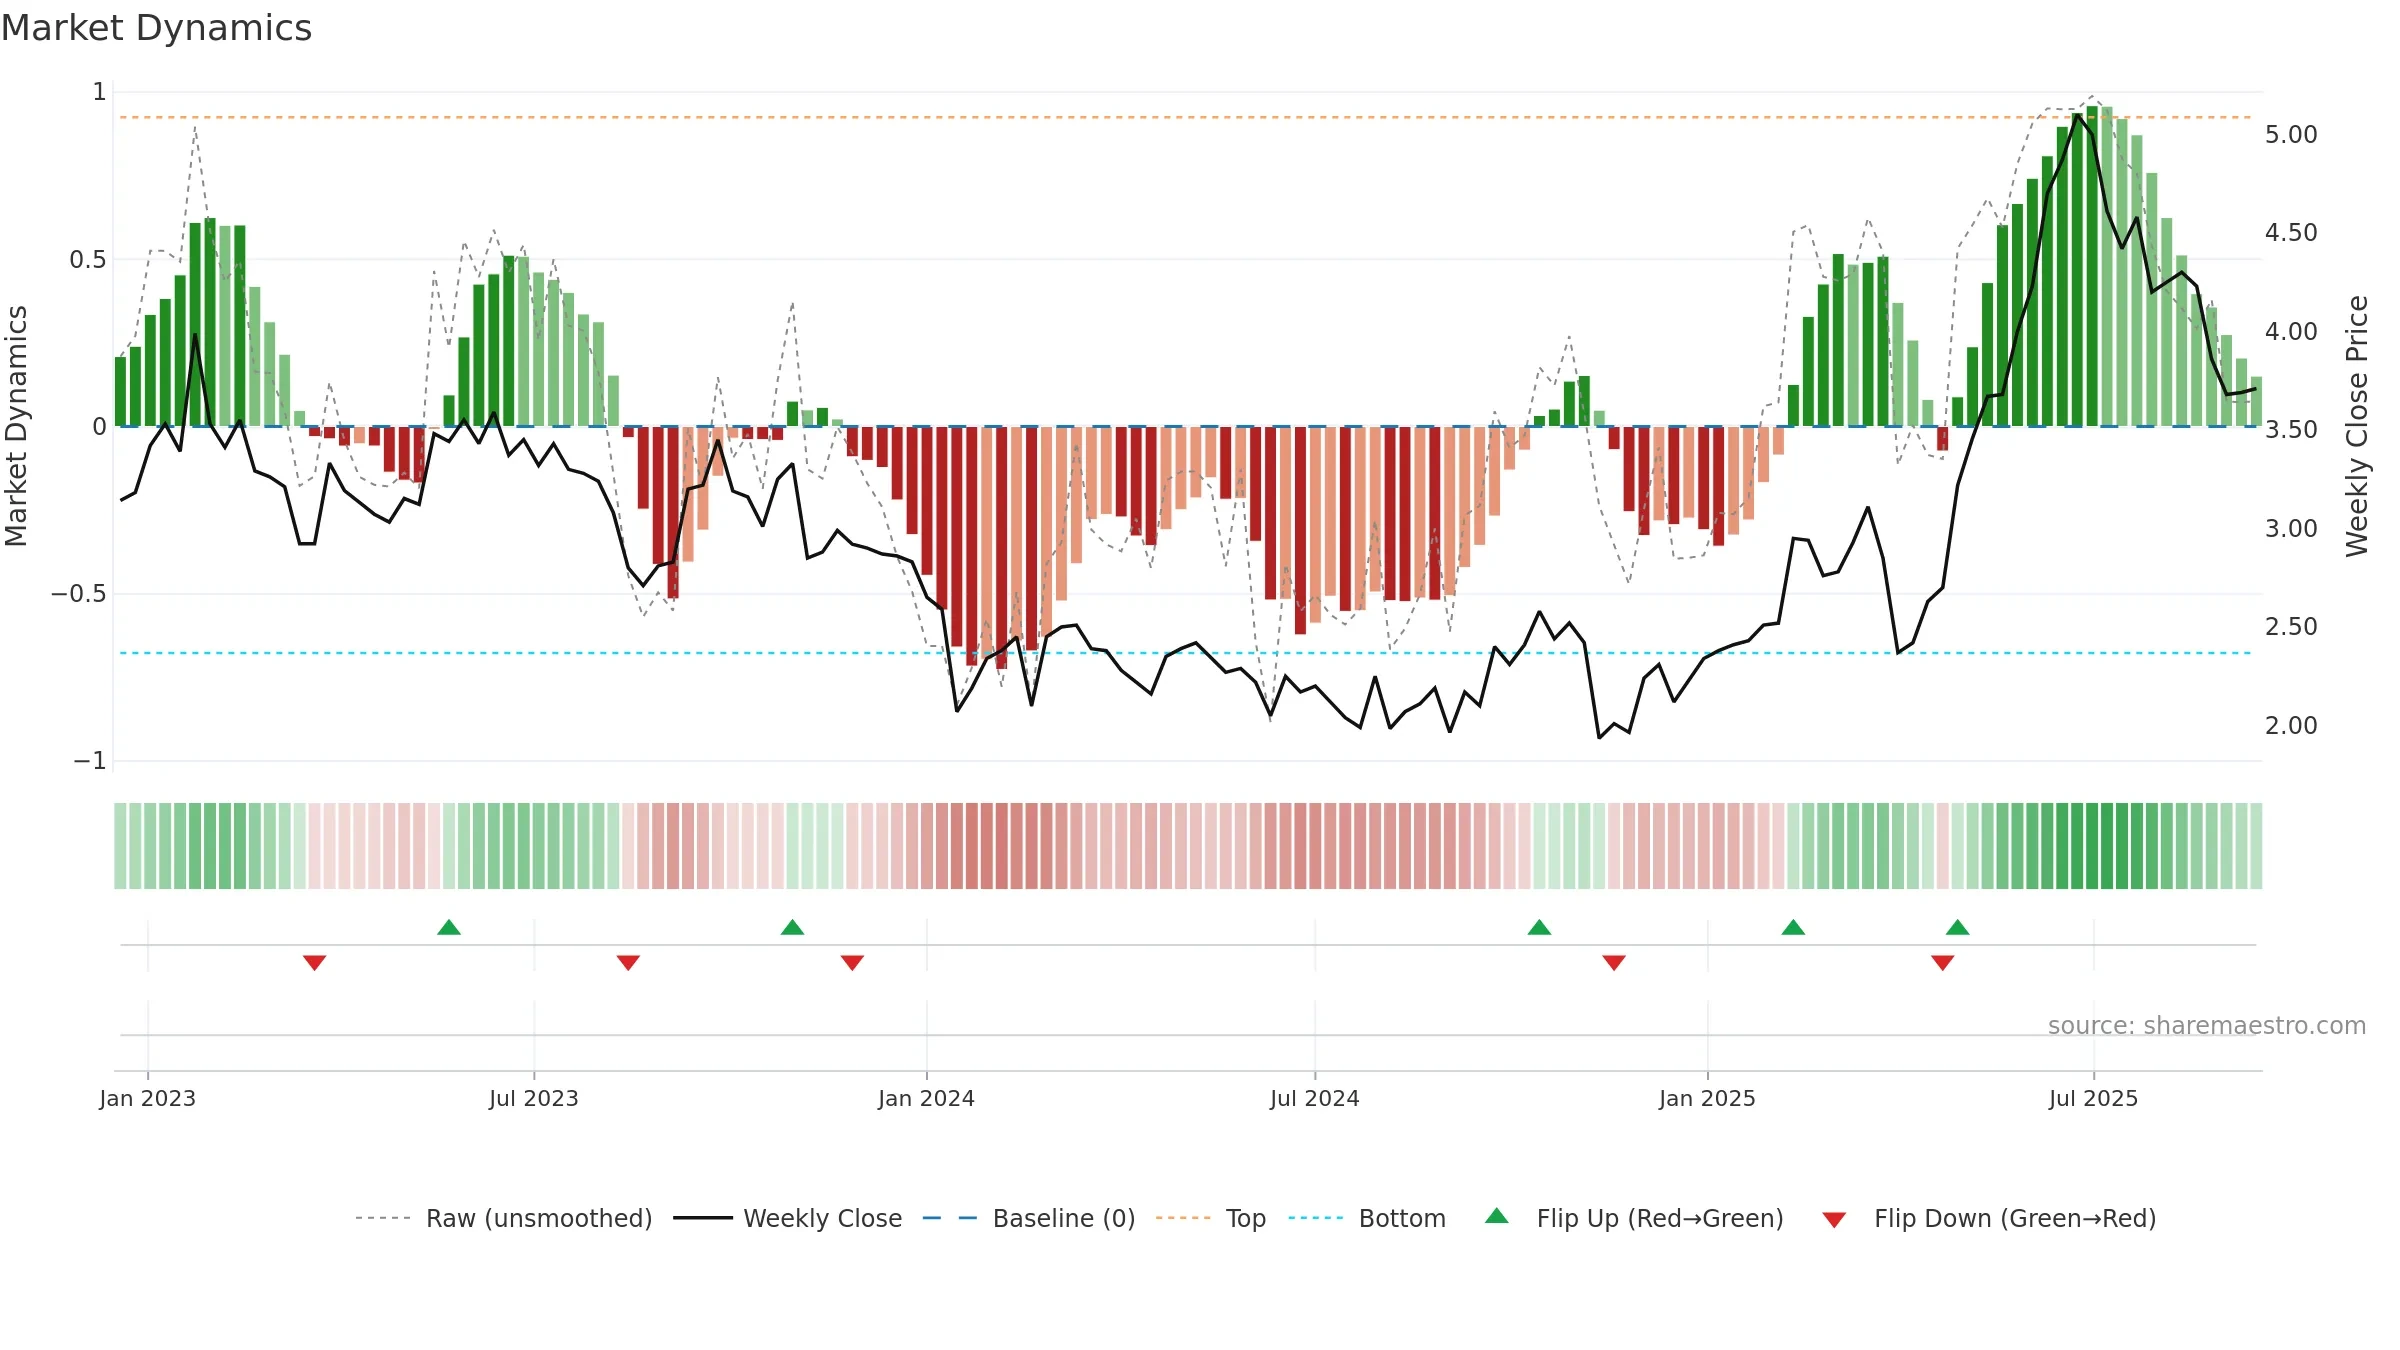The height and width of the screenshot is (1350, 2400).
Task: Click the Jan 2024 x-axis label
Action: (926, 1098)
